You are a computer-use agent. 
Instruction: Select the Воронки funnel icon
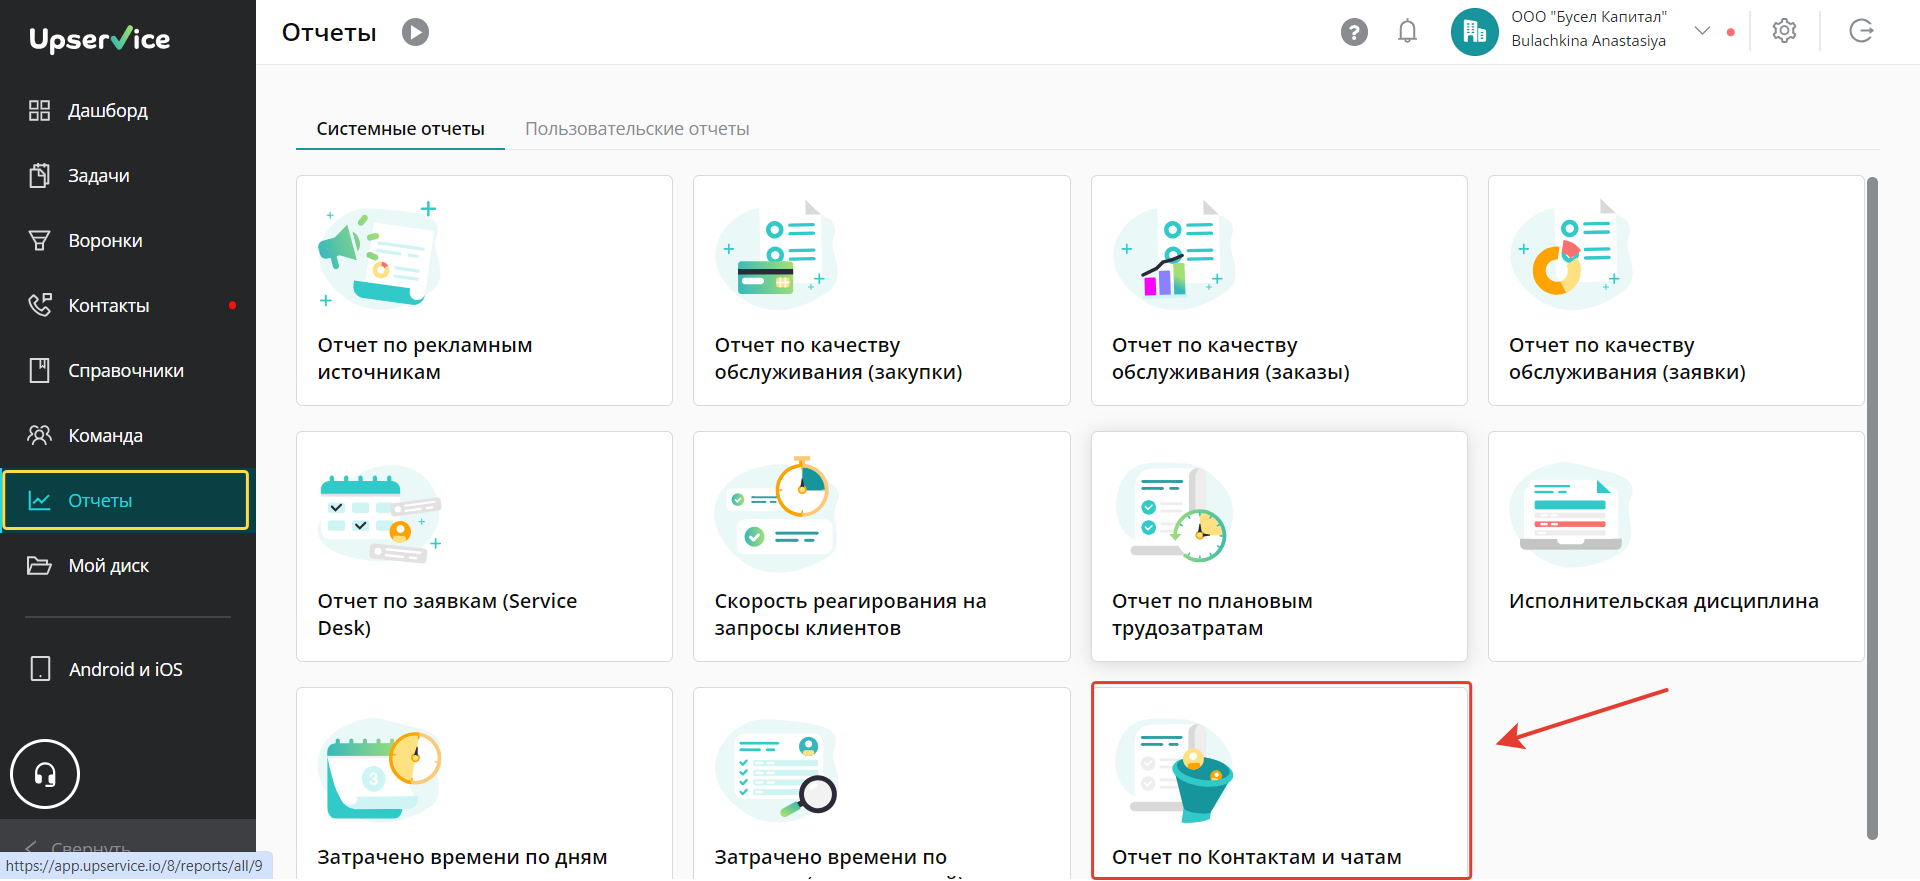(x=39, y=241)
